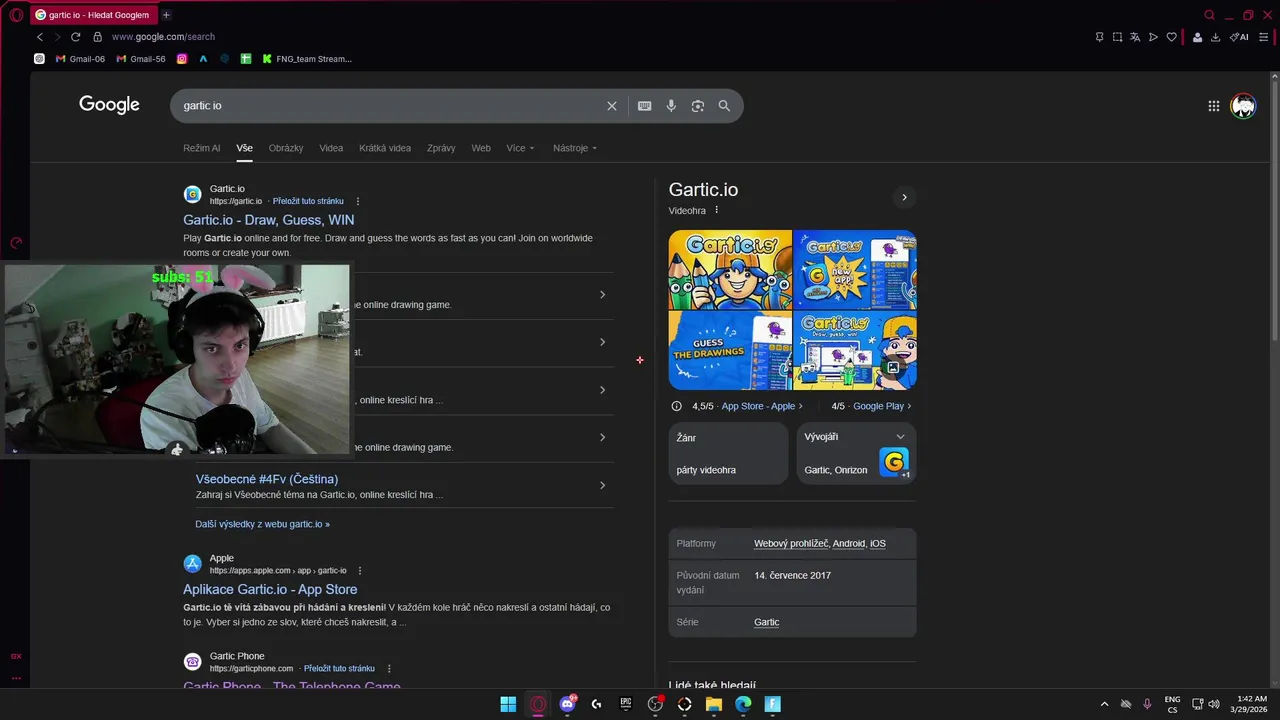Viewport: 1280px width, 720px height.
Task: Click the ratings info circle icon
Action: point(677,406)
